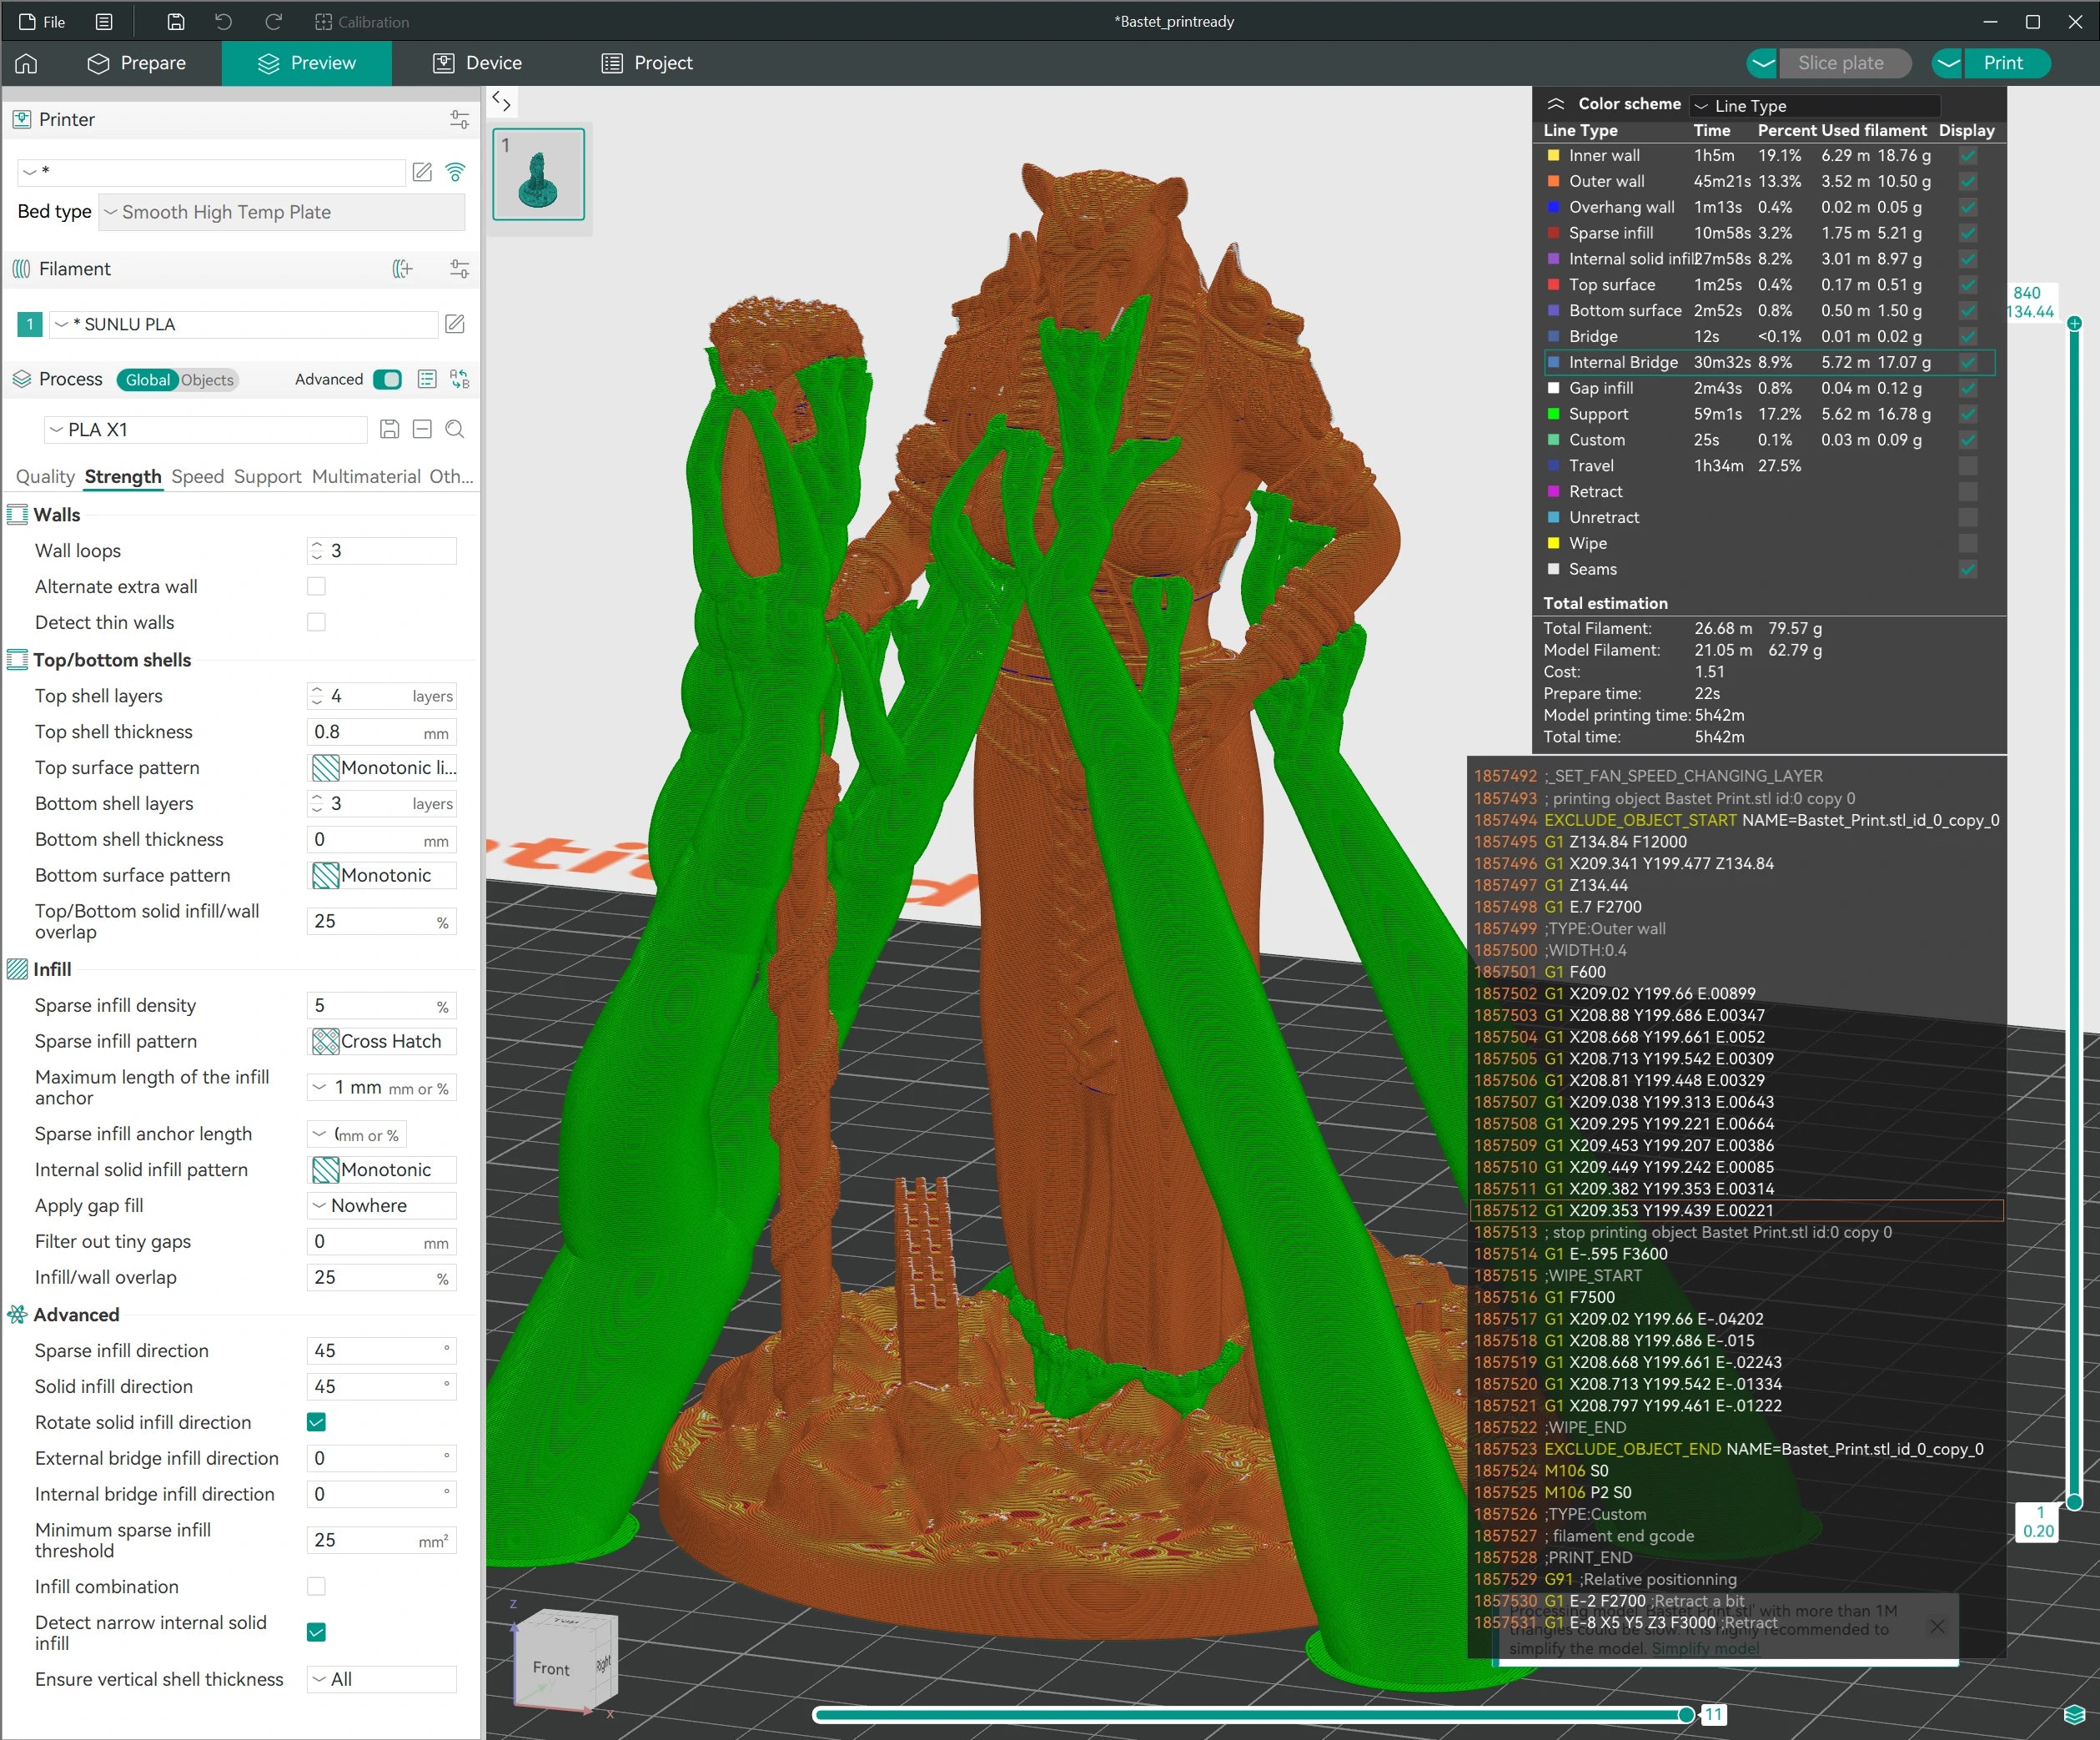2100x1740 pixels.
Task: Collapse sidebar with arrows icon
Action: [x=502, y=101]
